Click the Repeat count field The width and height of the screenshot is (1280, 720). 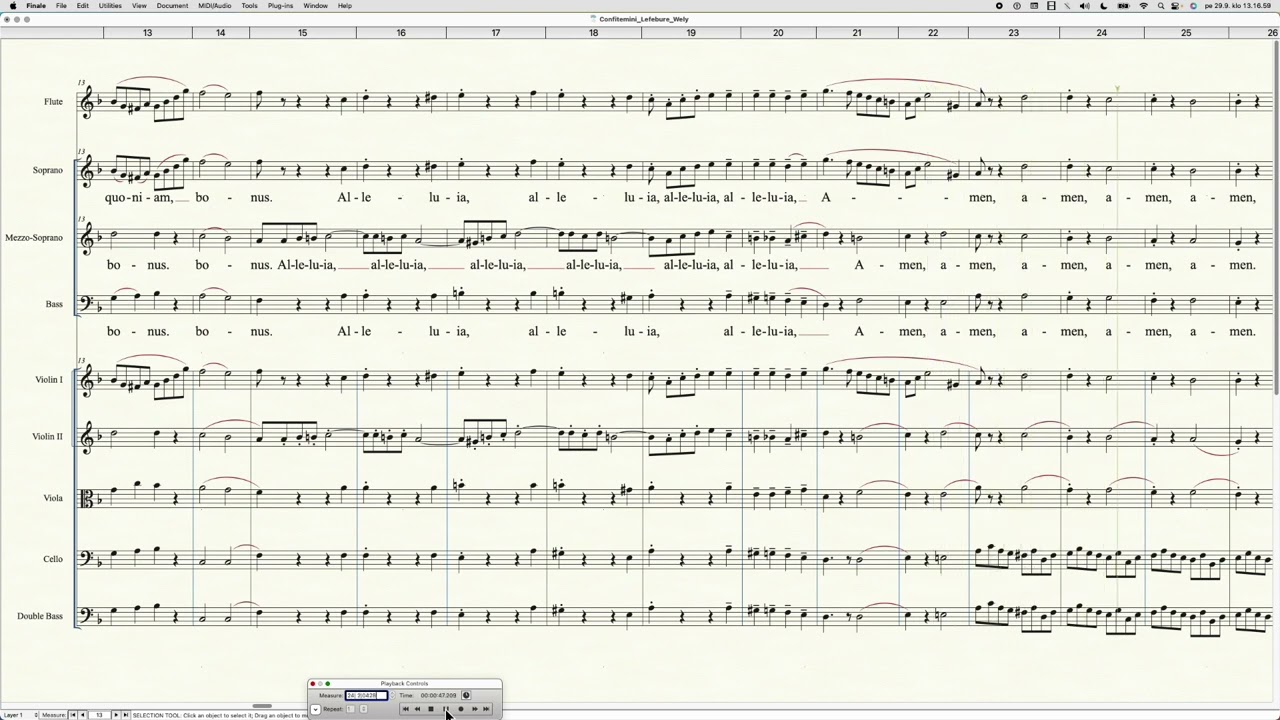(350, 709)
